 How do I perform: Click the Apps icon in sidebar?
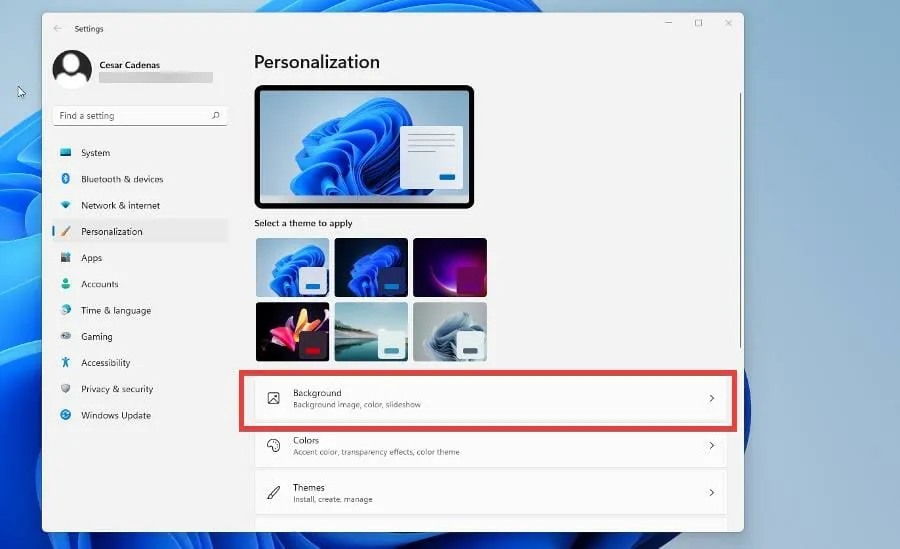[x=66, y=258]
